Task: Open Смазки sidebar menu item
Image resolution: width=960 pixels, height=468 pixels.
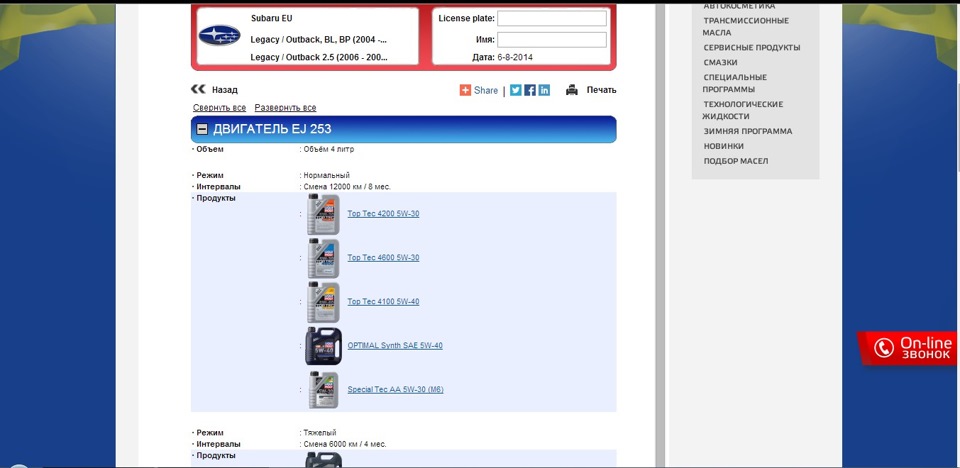Action: coord(720,62)
